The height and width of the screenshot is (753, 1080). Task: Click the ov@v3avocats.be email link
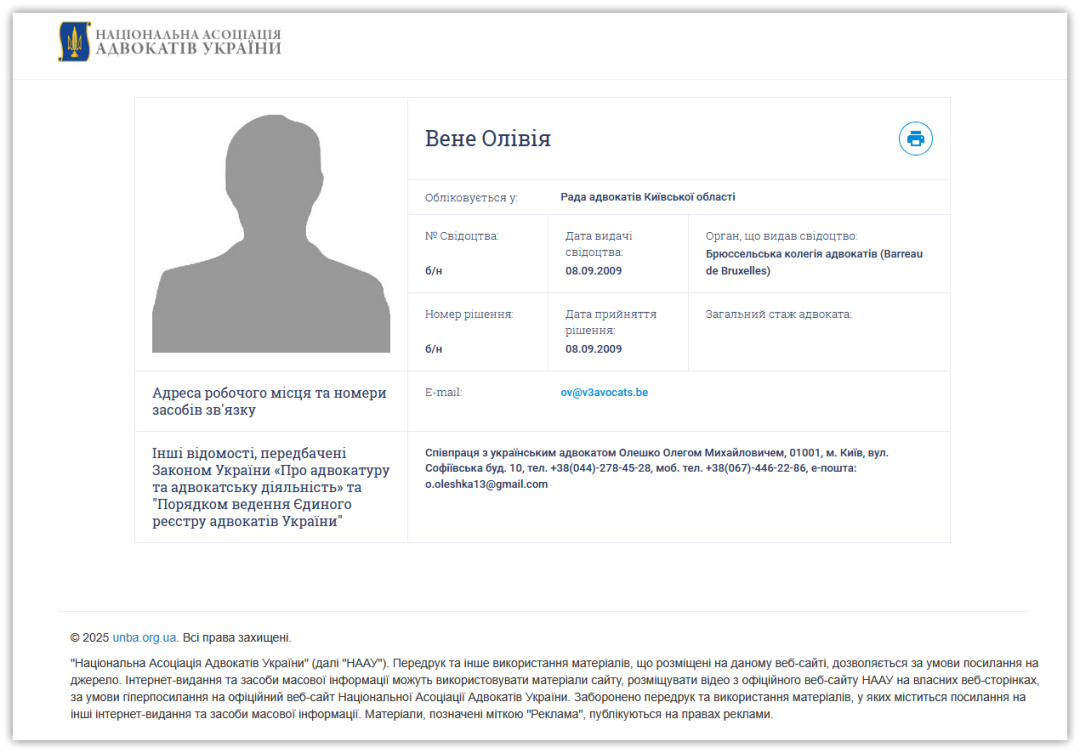coord(603,392)
